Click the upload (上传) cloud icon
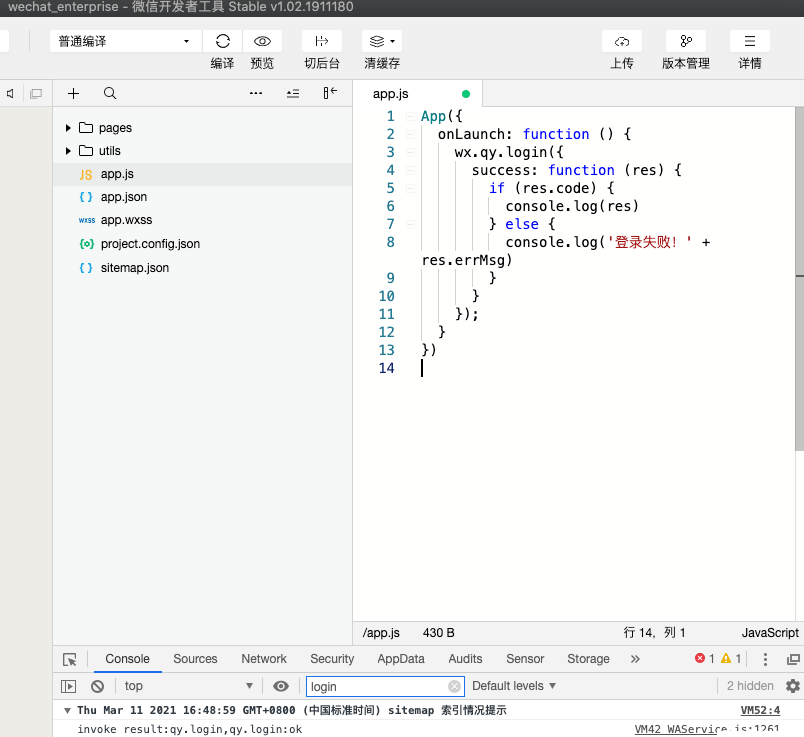Viewport: 804px width, 737px height. (621, 41)
